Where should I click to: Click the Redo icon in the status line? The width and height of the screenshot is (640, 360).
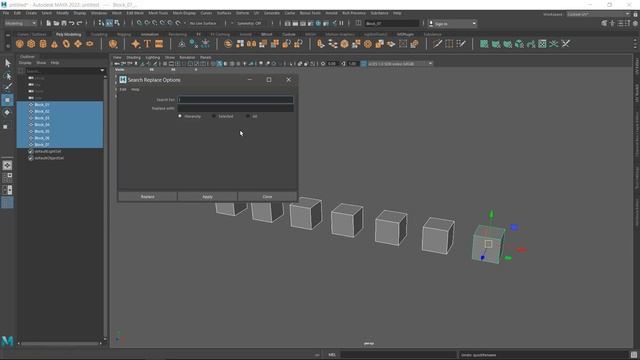pyautogui.click(x=79, y=23)
